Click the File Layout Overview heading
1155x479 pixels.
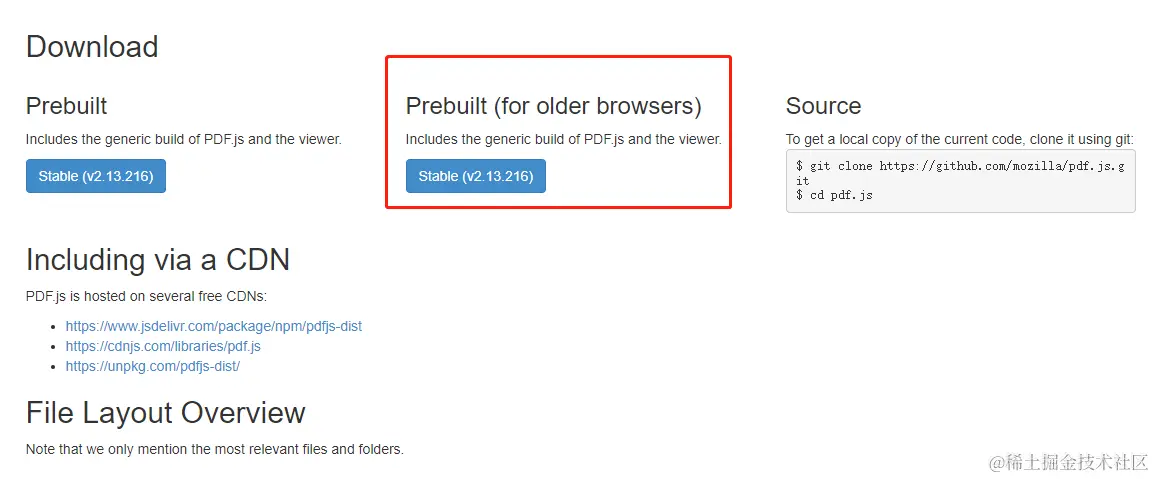pyautogui.click(x=165, y=413)
